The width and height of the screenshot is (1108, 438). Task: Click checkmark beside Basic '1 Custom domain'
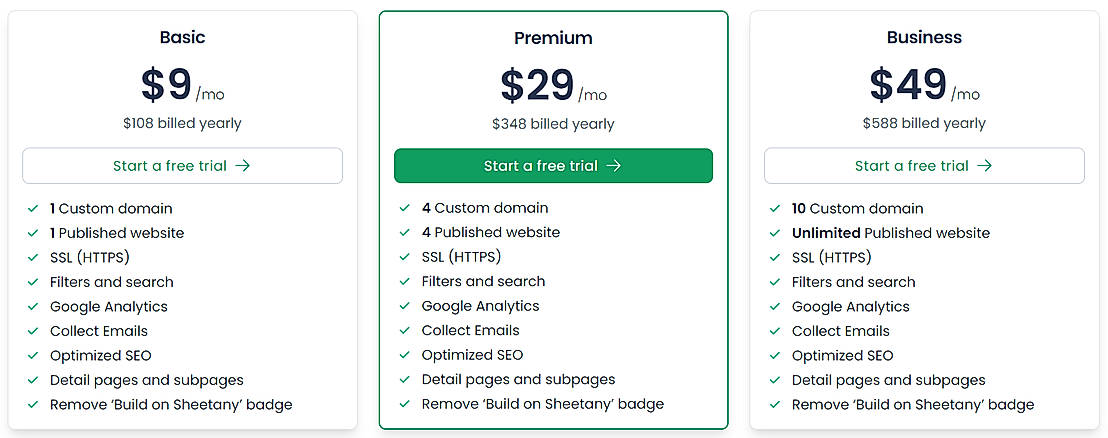pyautogui.click(x=34, y=209)
